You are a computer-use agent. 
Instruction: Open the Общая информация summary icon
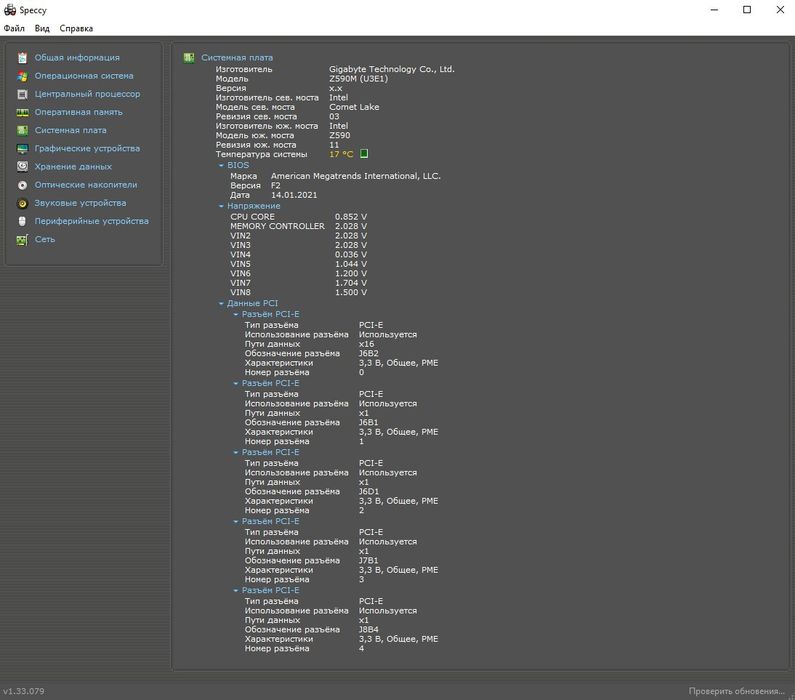coord(22,58)
